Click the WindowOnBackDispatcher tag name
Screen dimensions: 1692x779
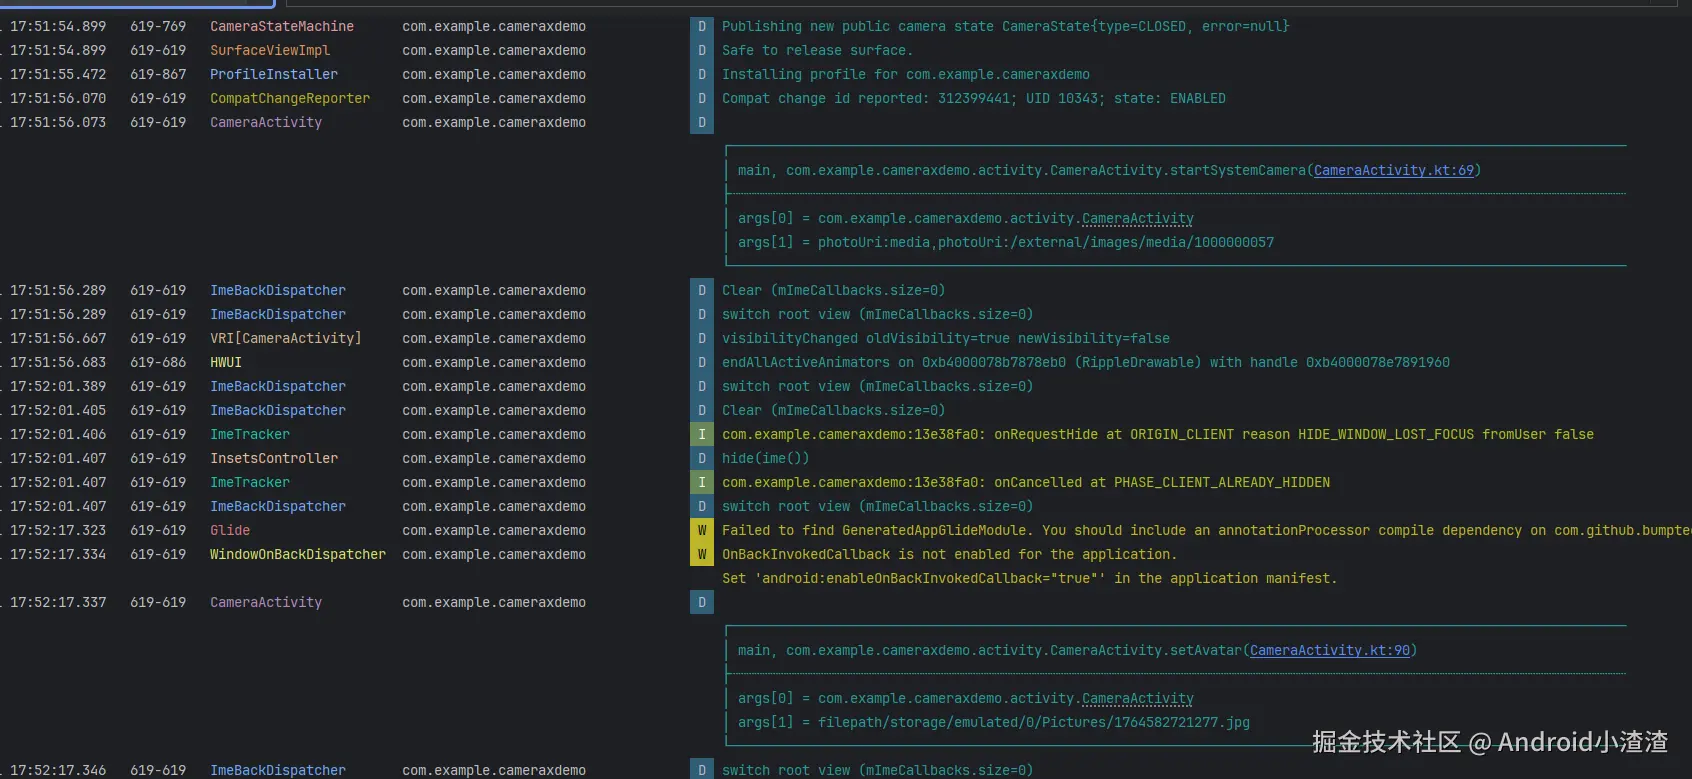(297, 555)
